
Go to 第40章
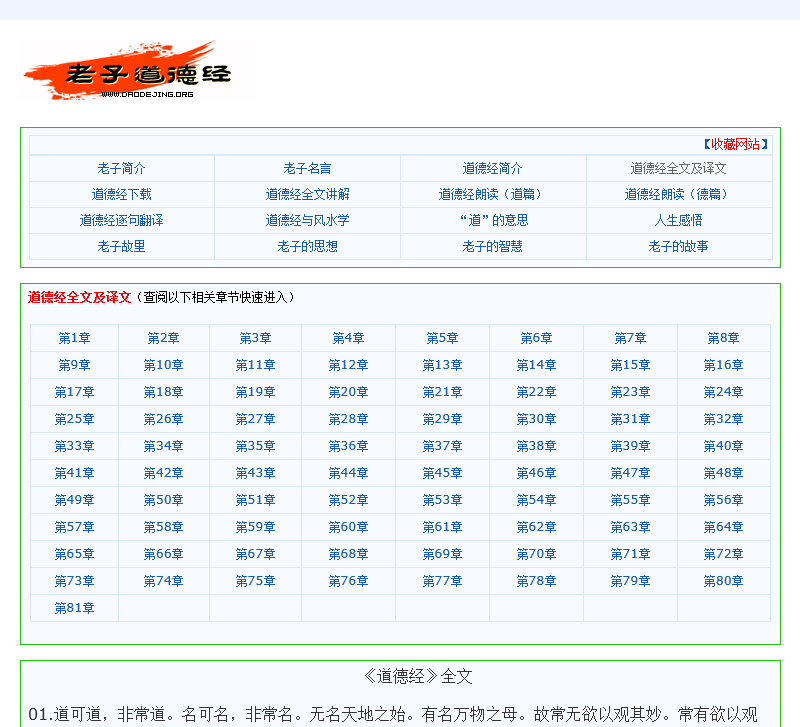pos(723,446)
